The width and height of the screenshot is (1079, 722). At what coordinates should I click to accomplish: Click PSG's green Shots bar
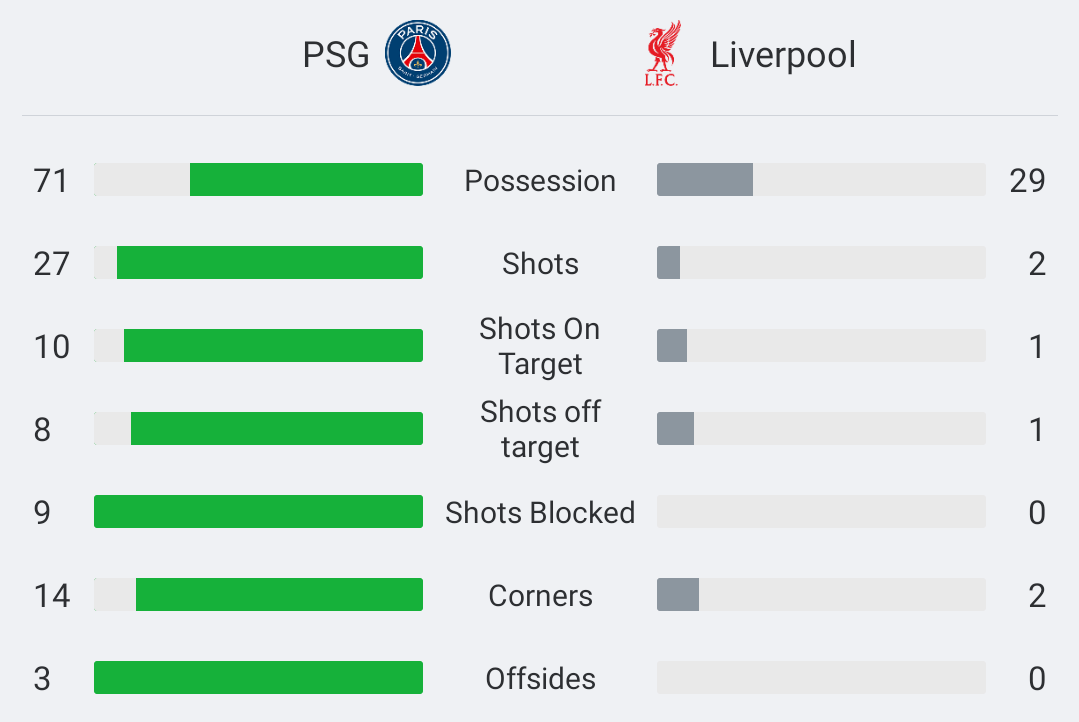pyautogui.click(x=270, y=262)
